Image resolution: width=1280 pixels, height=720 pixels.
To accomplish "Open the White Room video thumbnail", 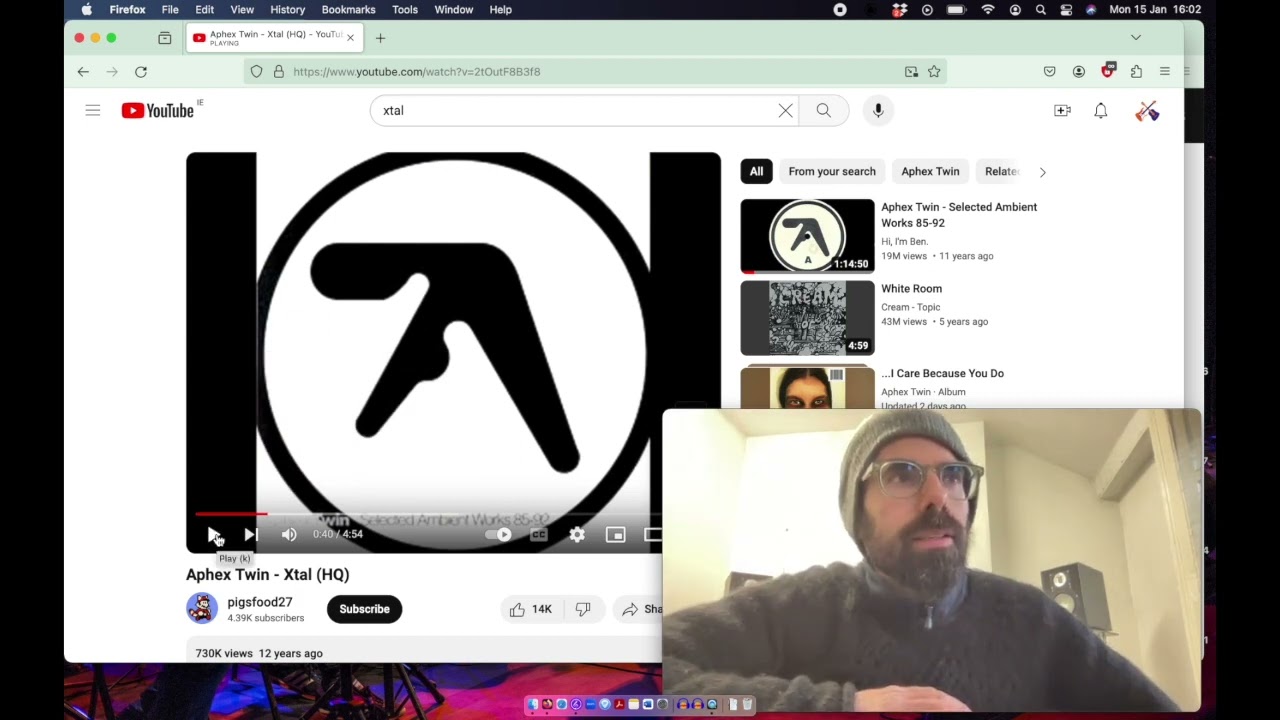I will (807, 318).
